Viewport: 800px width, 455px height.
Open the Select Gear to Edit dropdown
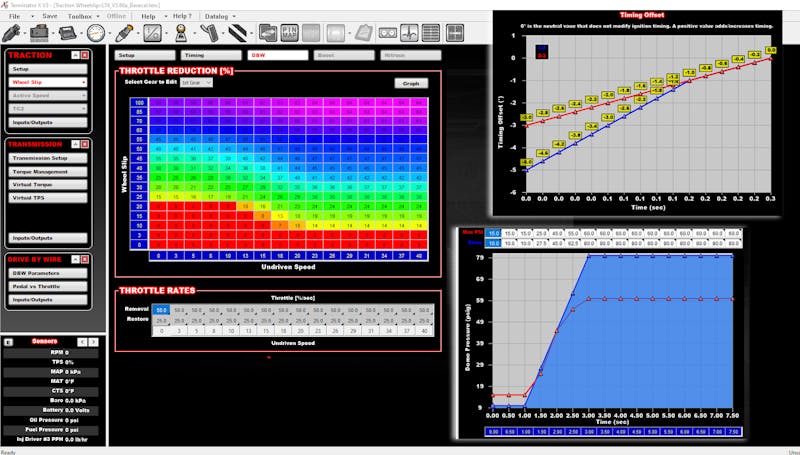click(x=196, y=82)
